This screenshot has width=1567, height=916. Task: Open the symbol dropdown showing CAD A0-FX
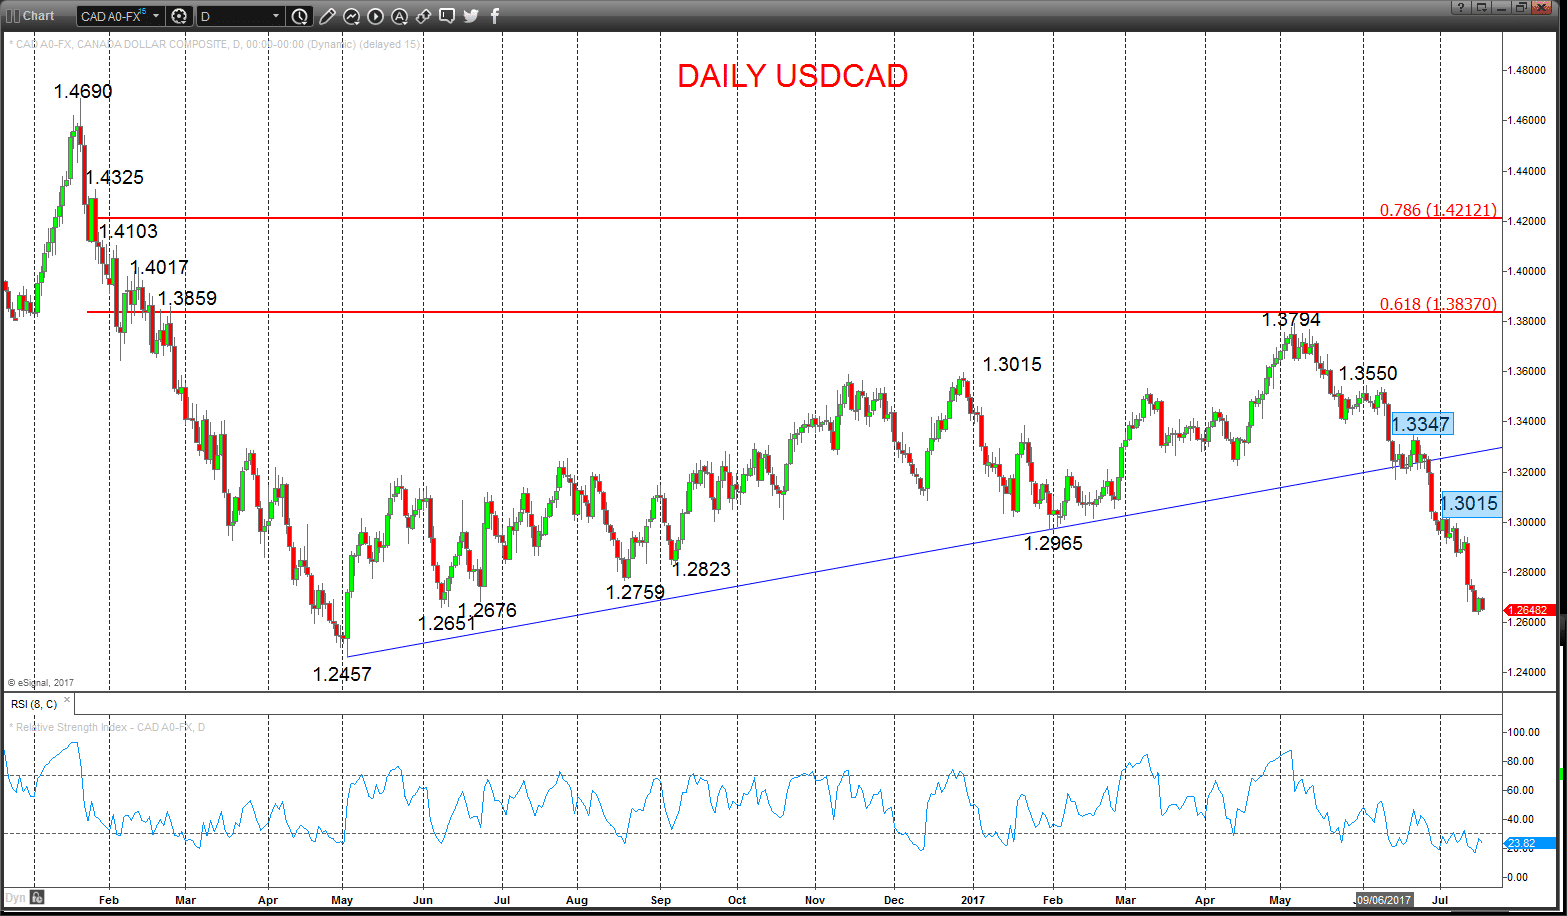pyautogui.click(x=121, y=16)
